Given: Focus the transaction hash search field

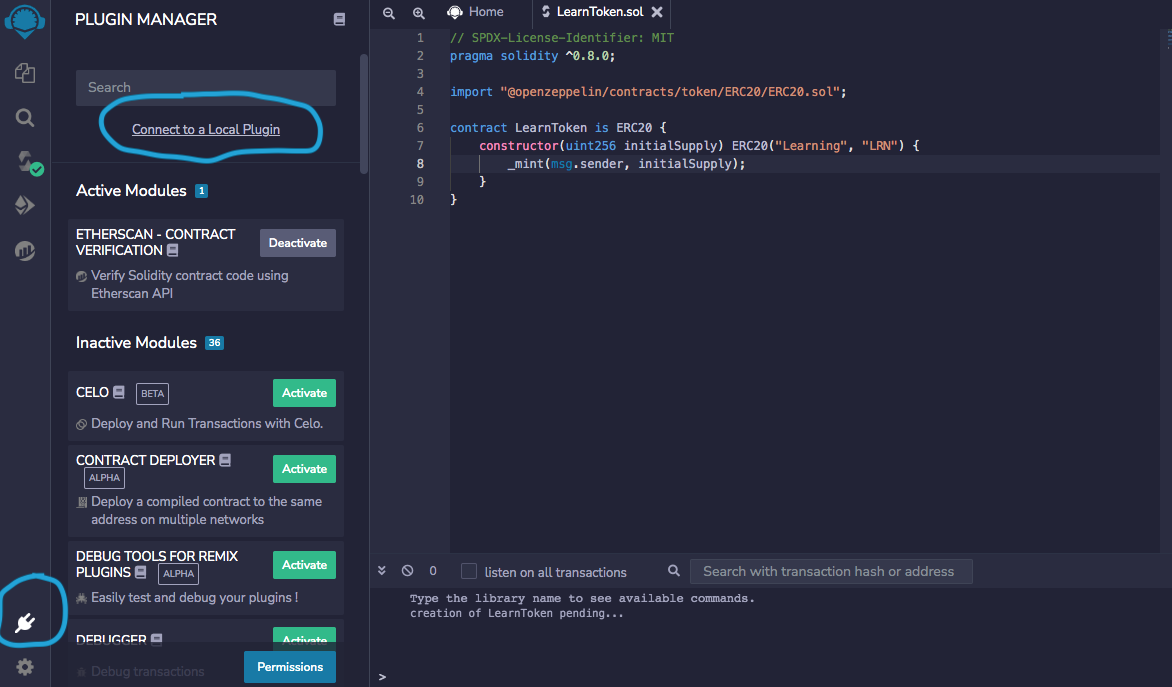Looking at the screenshot, I should pyautogui.click(x=830, y=571).
